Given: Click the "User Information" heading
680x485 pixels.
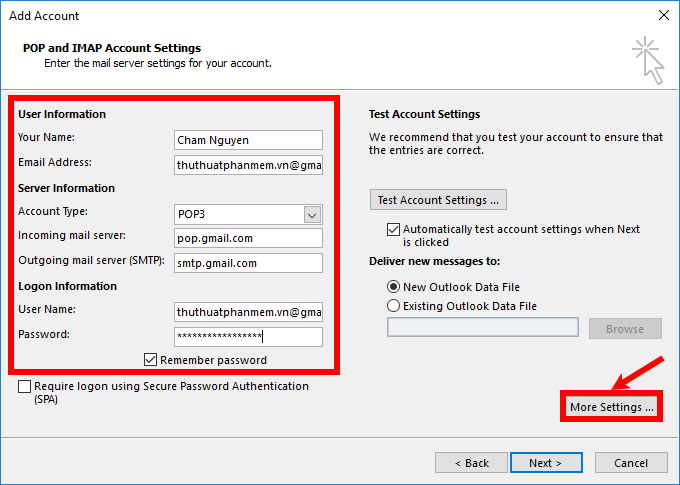Looking at the screenshot, I should [62, 114].
